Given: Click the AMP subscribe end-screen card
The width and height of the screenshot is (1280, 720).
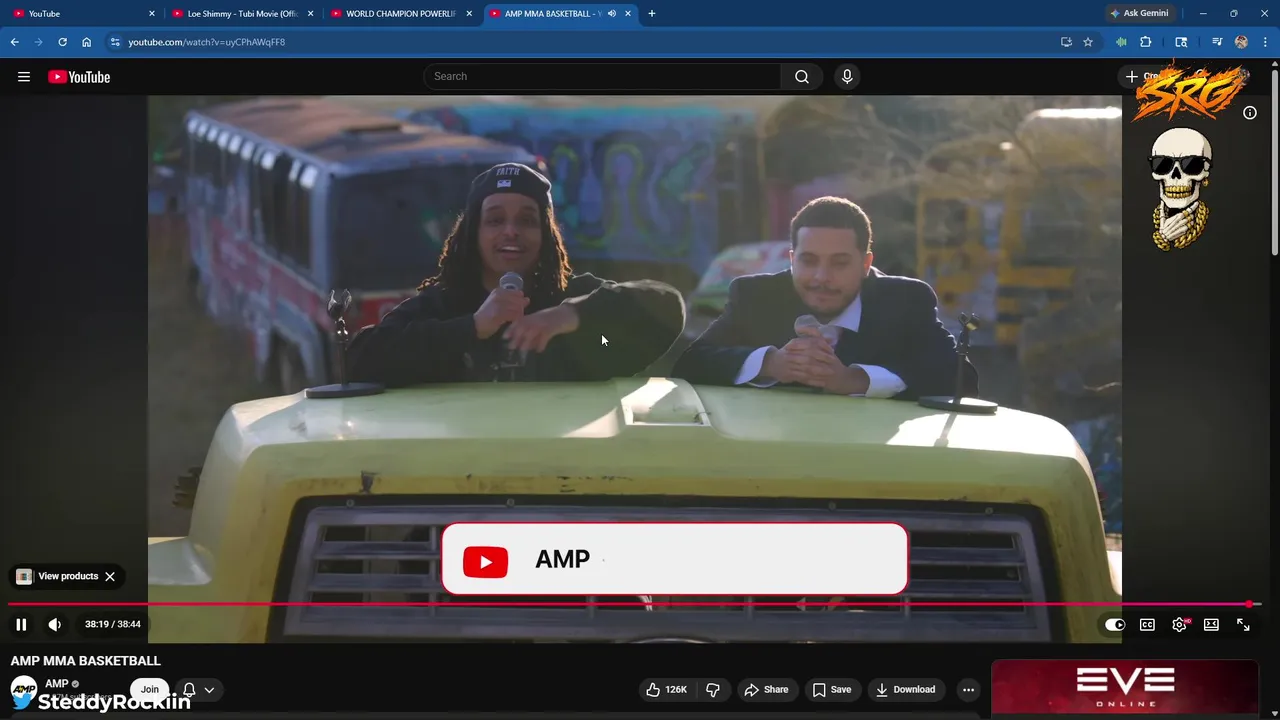Looking at the screenshot, I should click(675, 559).
